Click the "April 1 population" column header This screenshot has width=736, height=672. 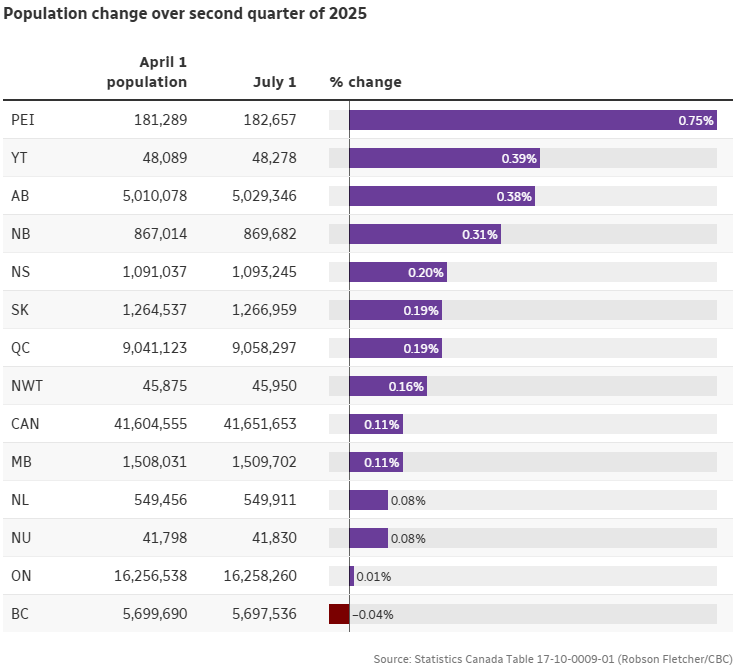[x=146, y=72]
